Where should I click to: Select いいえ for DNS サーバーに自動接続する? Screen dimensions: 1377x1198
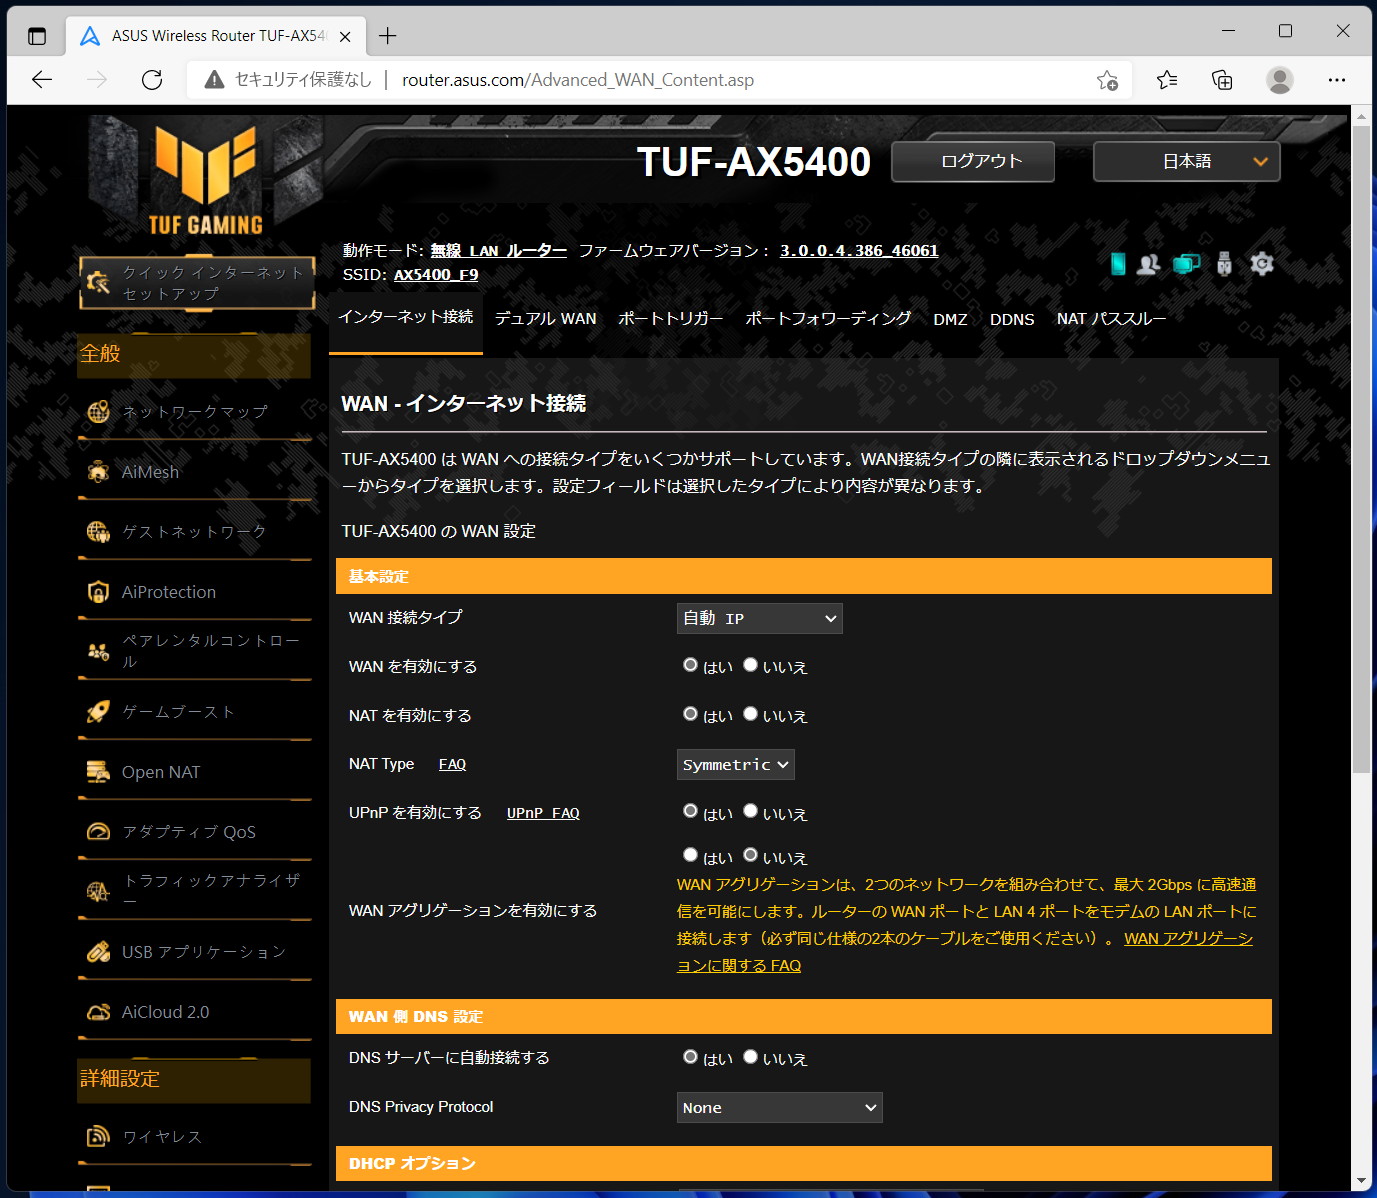coord(750,1057)
